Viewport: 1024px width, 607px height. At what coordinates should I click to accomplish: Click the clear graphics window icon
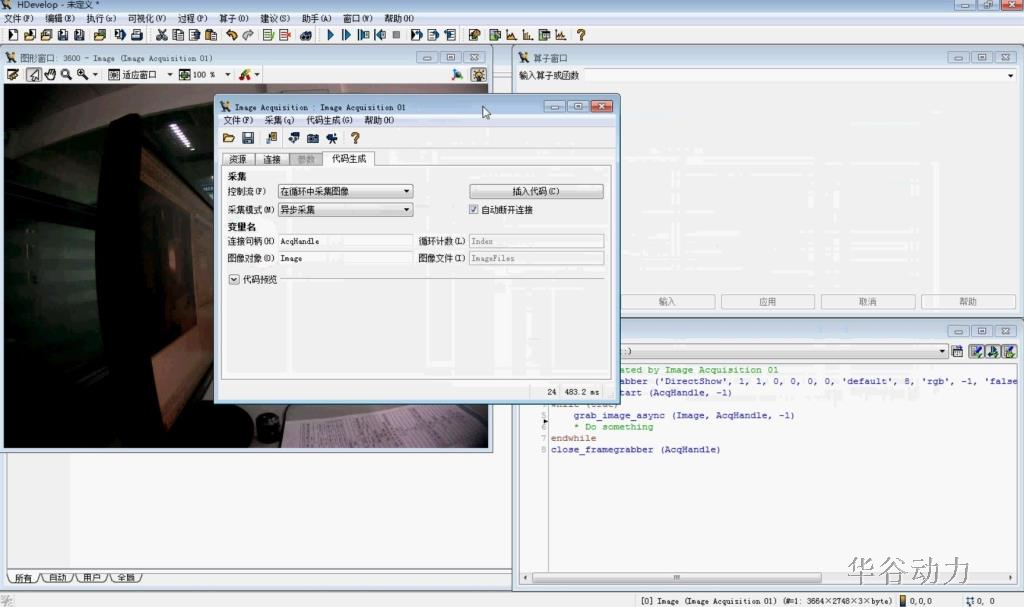pyautogui.click(x=13, y=74)
